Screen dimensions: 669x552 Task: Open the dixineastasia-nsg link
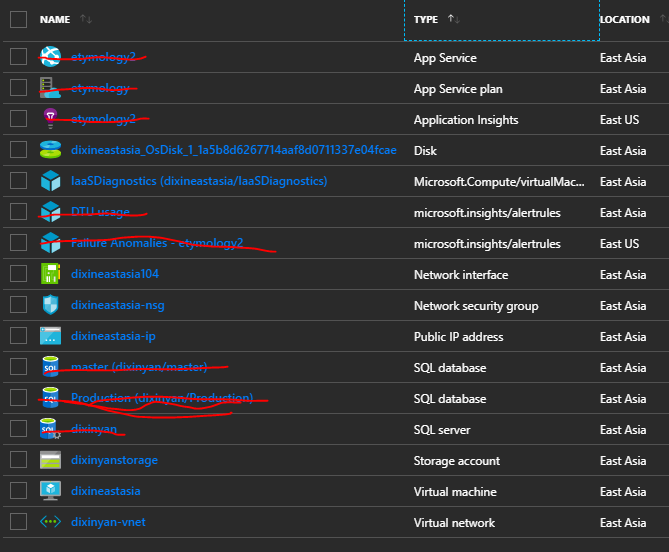coord(118,305)
